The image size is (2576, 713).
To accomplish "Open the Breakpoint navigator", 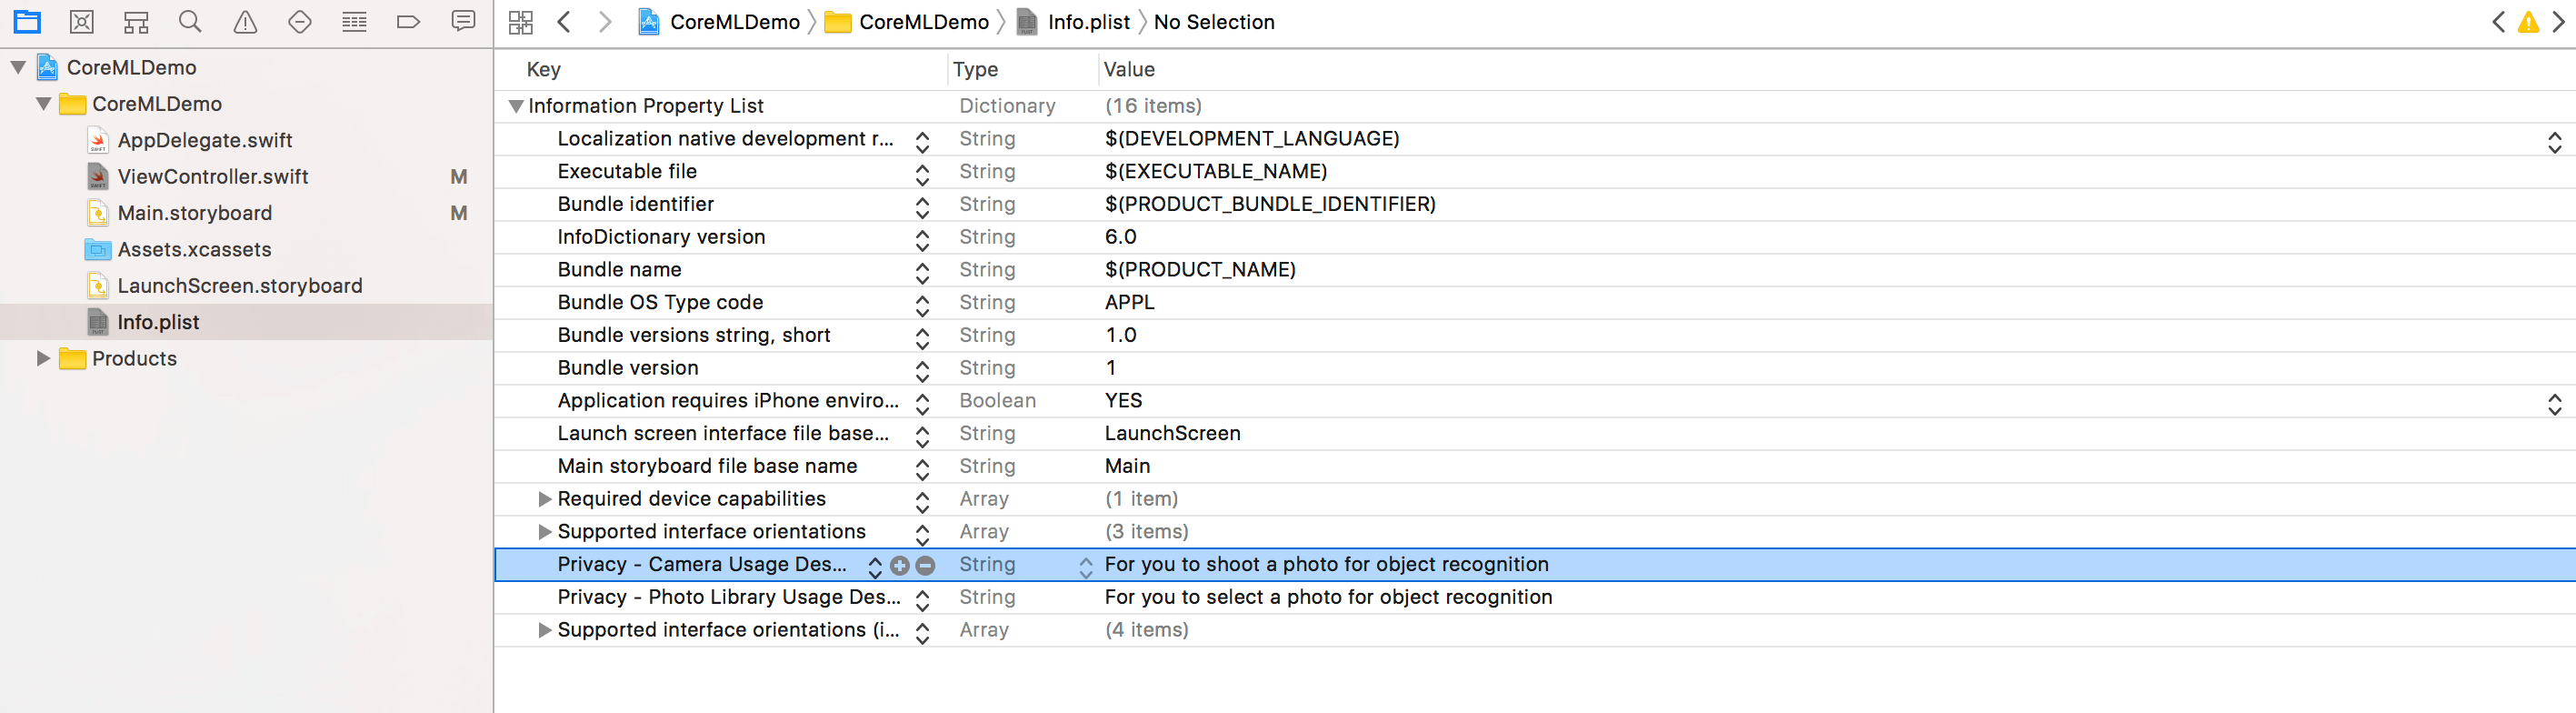I will click(x=408, y=22).
